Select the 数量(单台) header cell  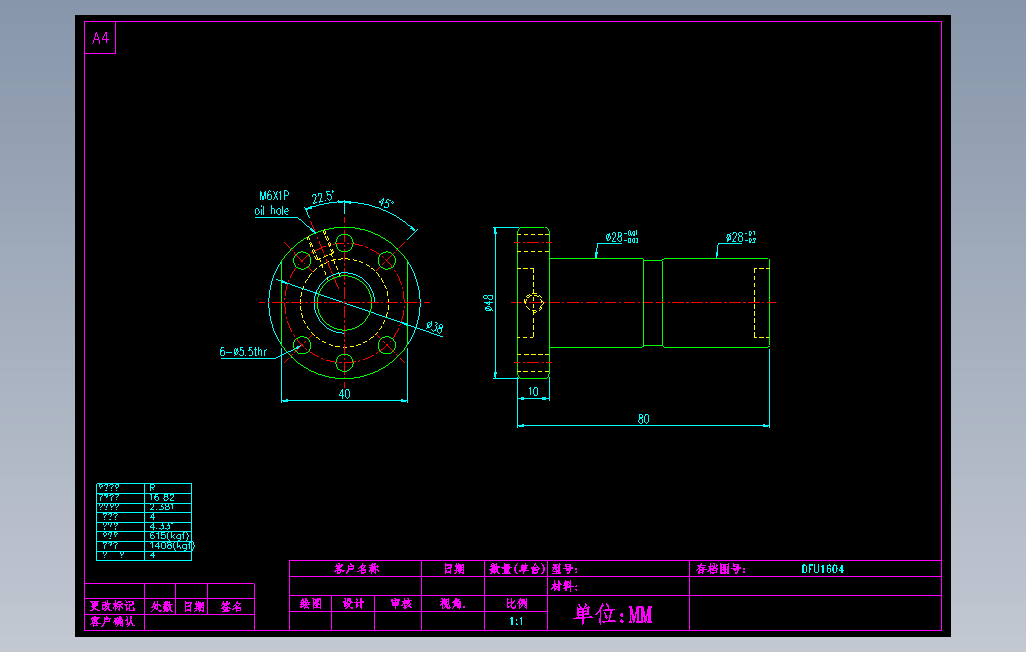coord(517,569)
